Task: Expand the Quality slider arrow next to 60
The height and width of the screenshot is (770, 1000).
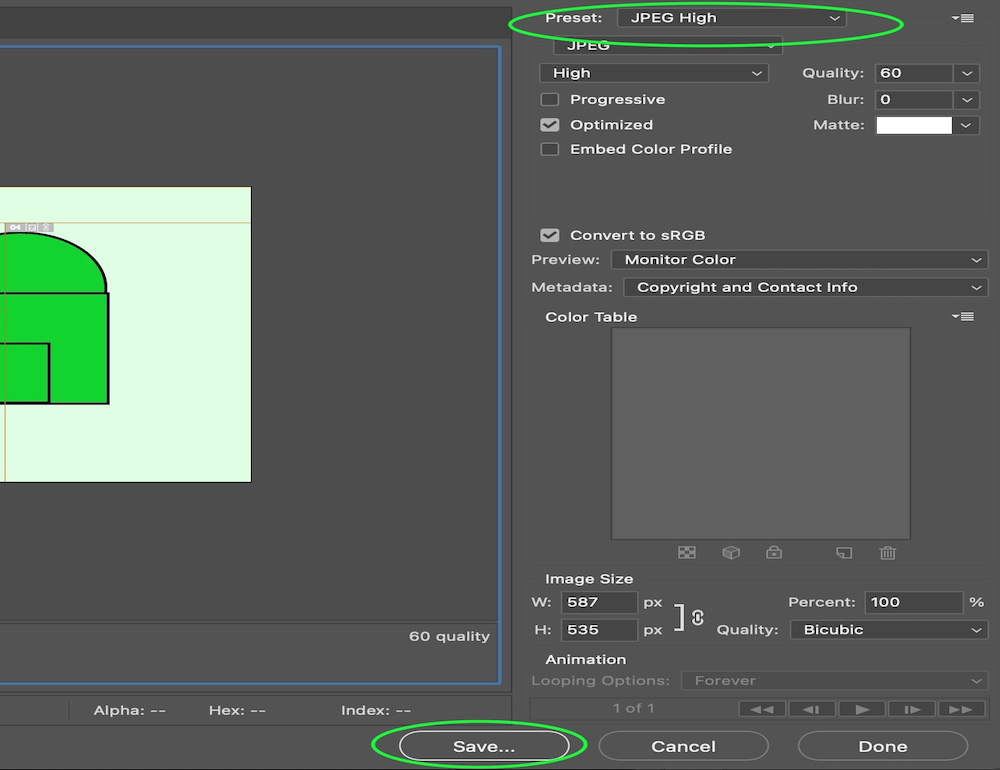Action: click(967, 73)
